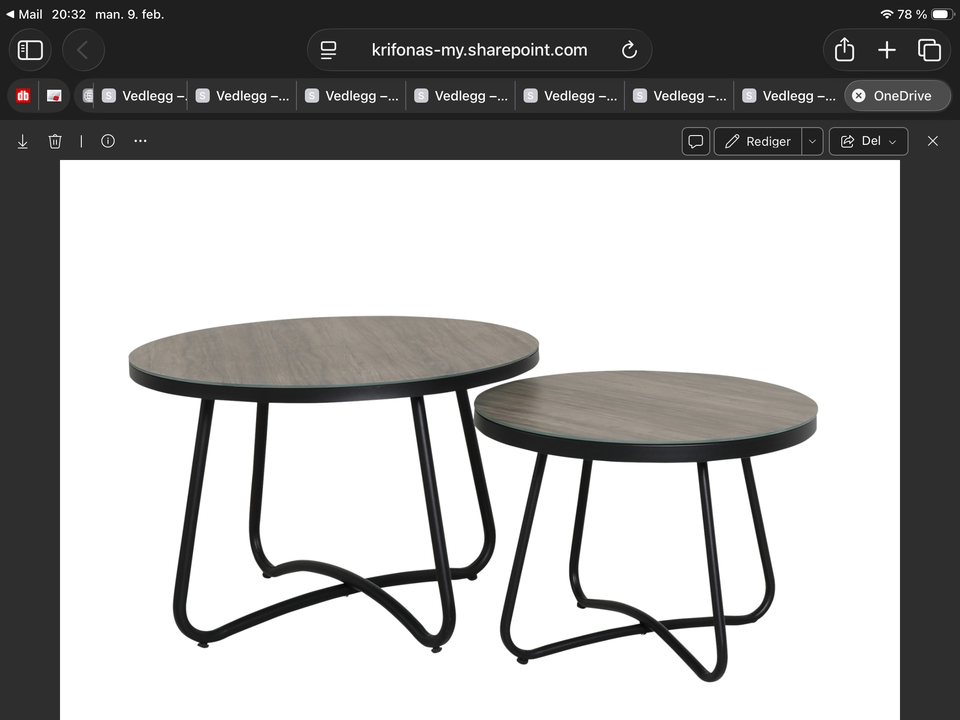
Task: Show the Safari sidebar
Action: (30, 50)
